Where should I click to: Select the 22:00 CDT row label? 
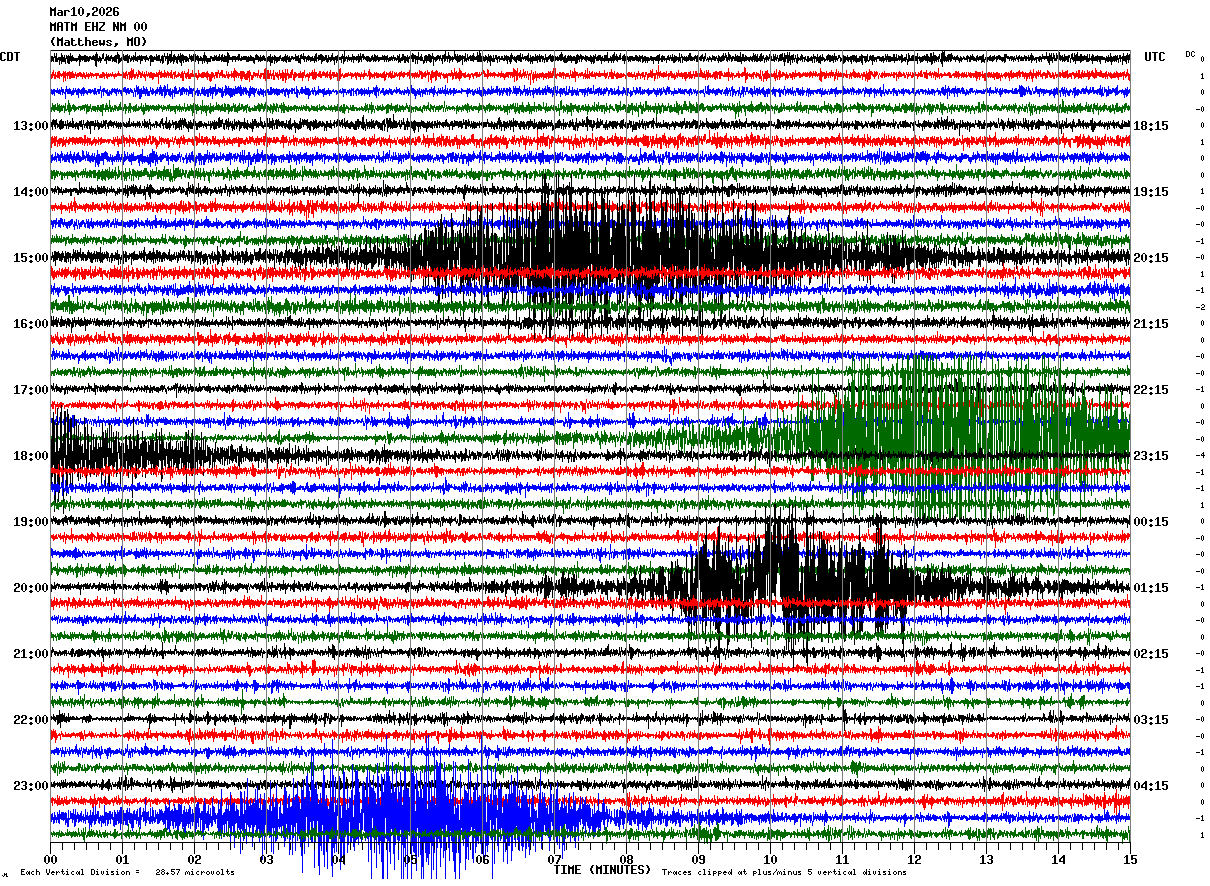[31, 720]
